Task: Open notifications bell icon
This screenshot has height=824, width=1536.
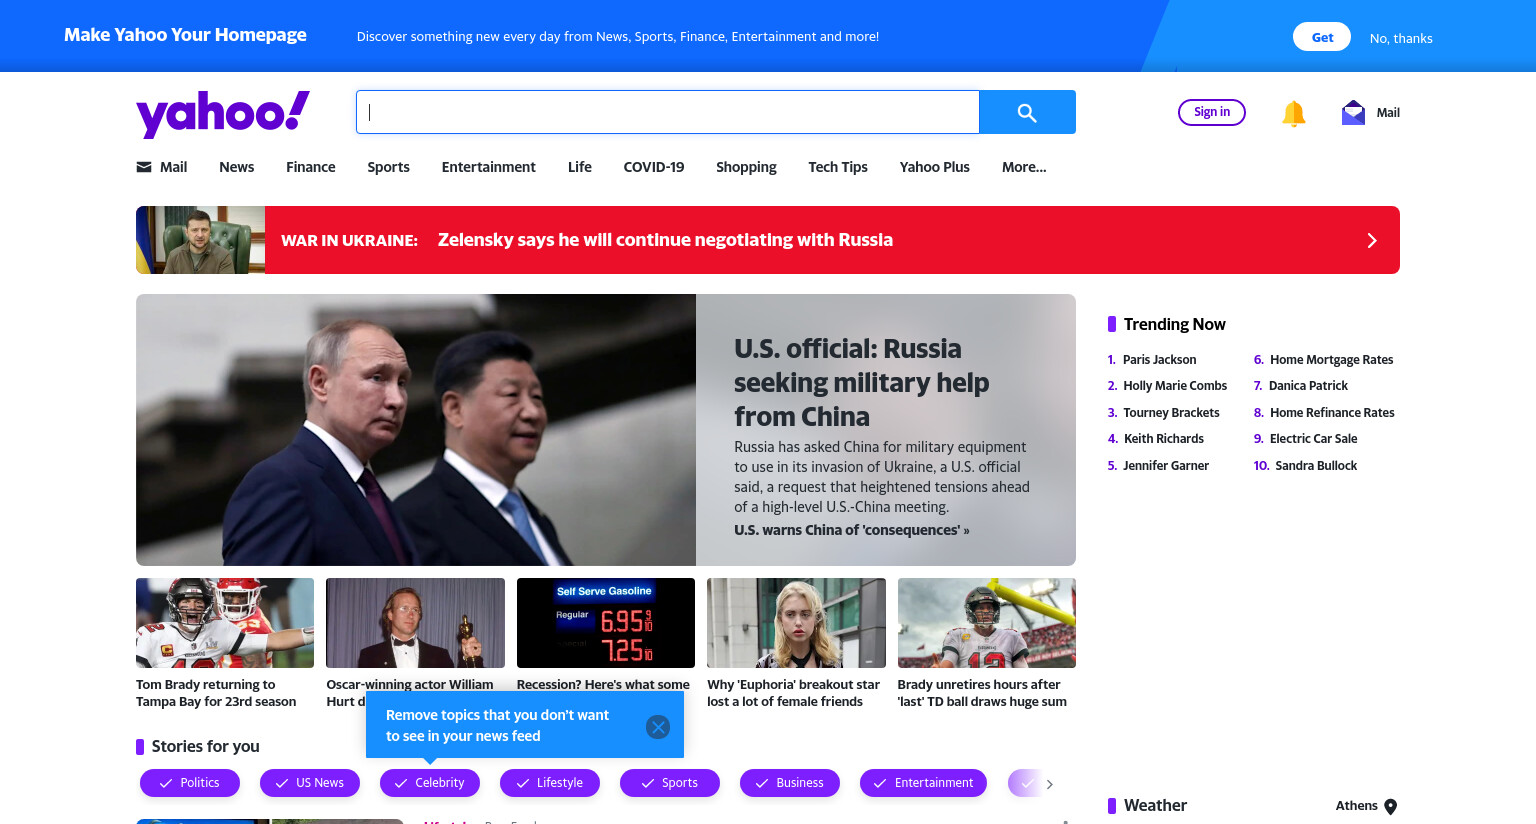Action: coord(1294,113)
